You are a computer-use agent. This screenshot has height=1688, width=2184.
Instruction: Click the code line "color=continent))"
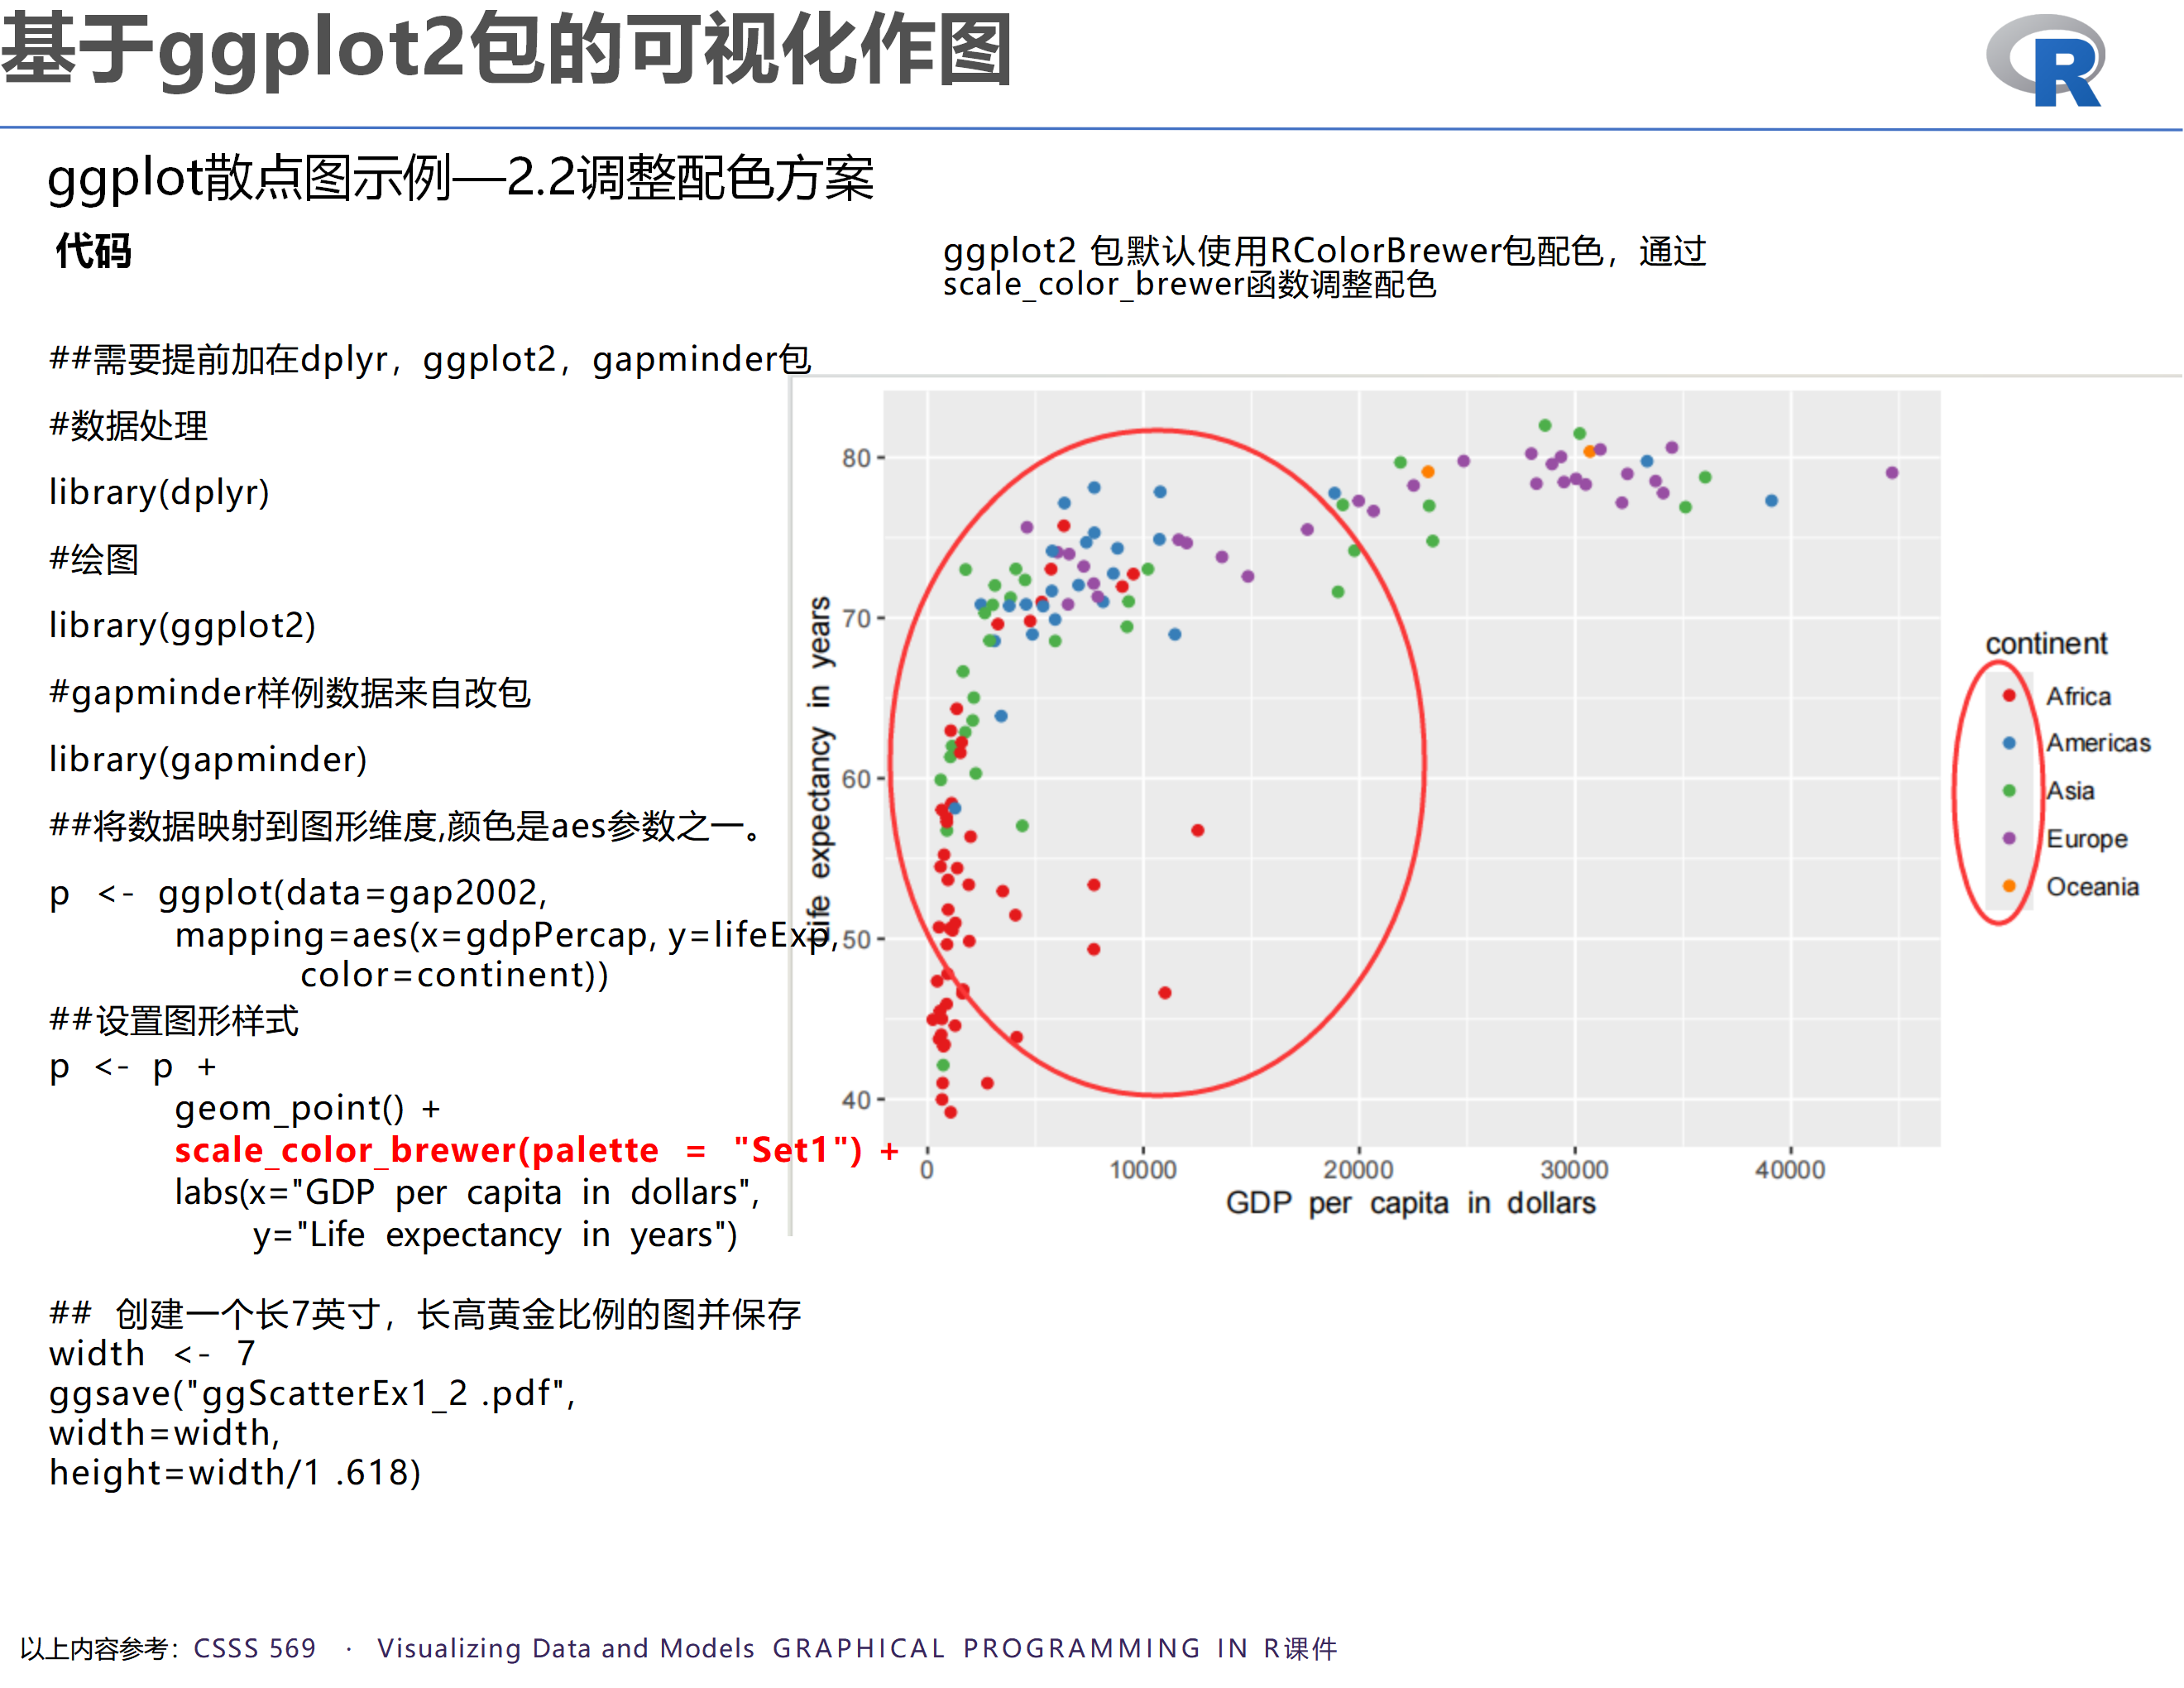pos(455,975)
